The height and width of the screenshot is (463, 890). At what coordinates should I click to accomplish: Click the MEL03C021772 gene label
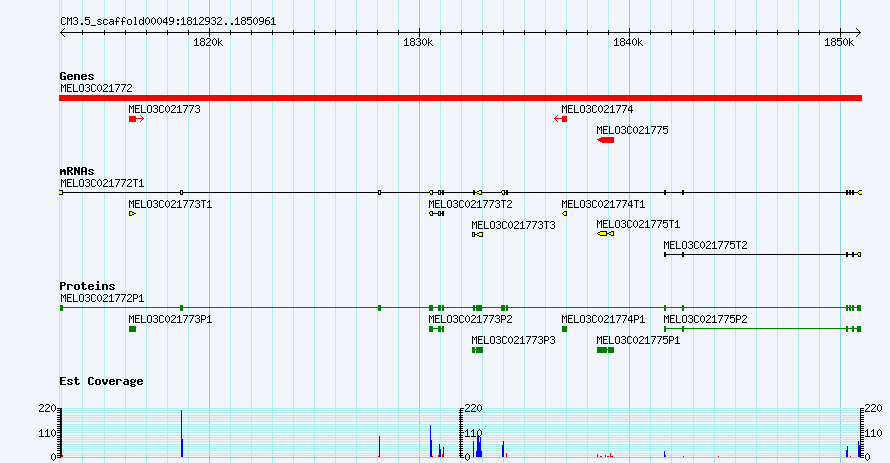tap(96, 89)
